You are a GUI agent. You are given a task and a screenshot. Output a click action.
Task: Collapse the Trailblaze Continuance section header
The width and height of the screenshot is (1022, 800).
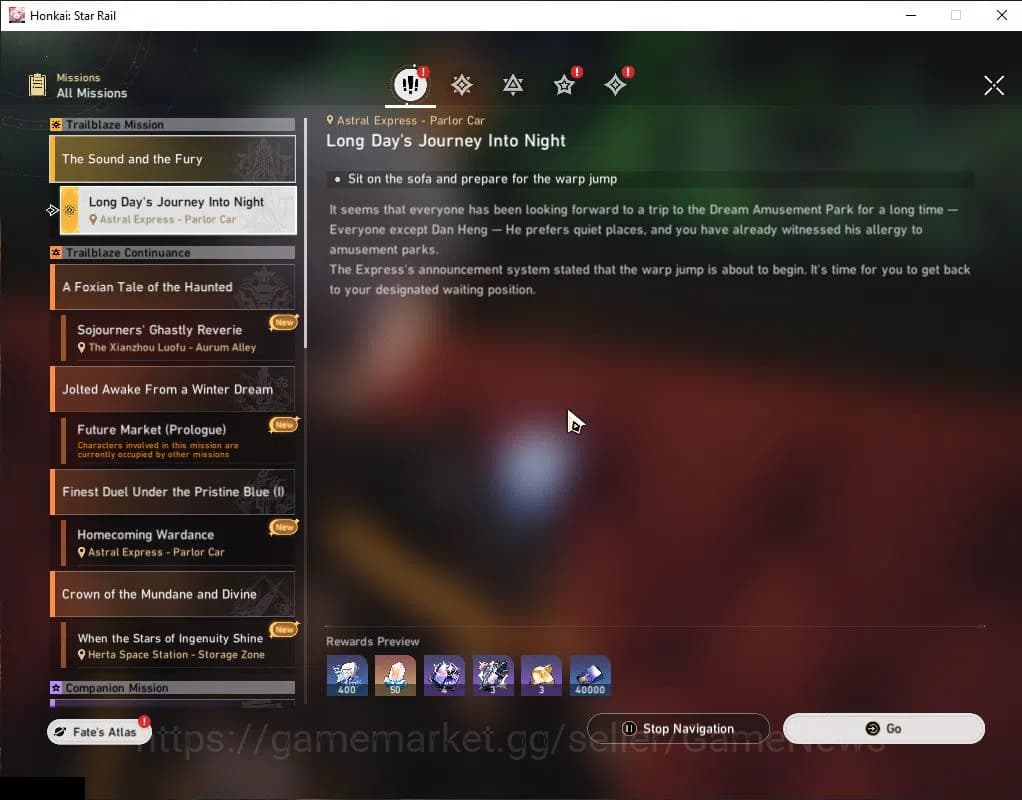173,252
